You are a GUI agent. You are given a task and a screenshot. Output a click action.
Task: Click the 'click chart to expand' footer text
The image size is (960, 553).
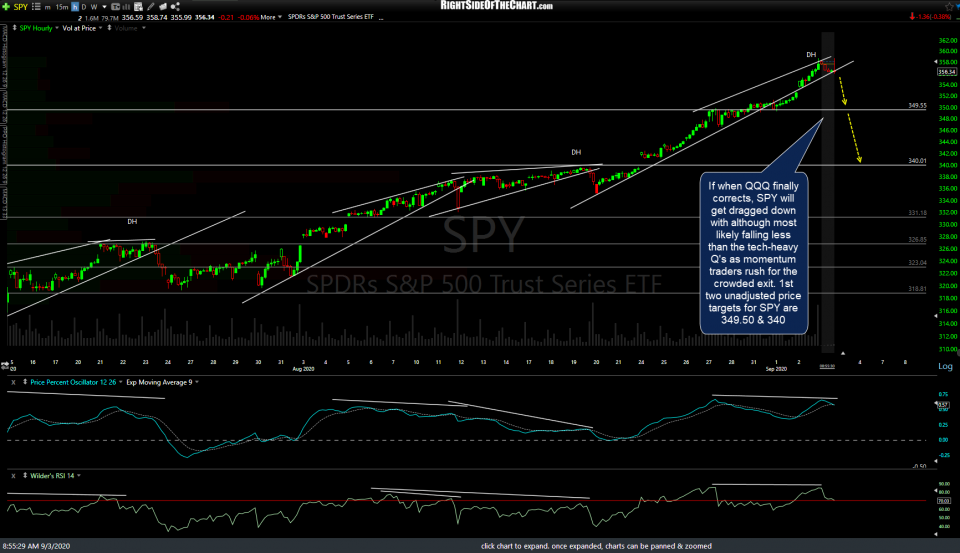[596, 546]
